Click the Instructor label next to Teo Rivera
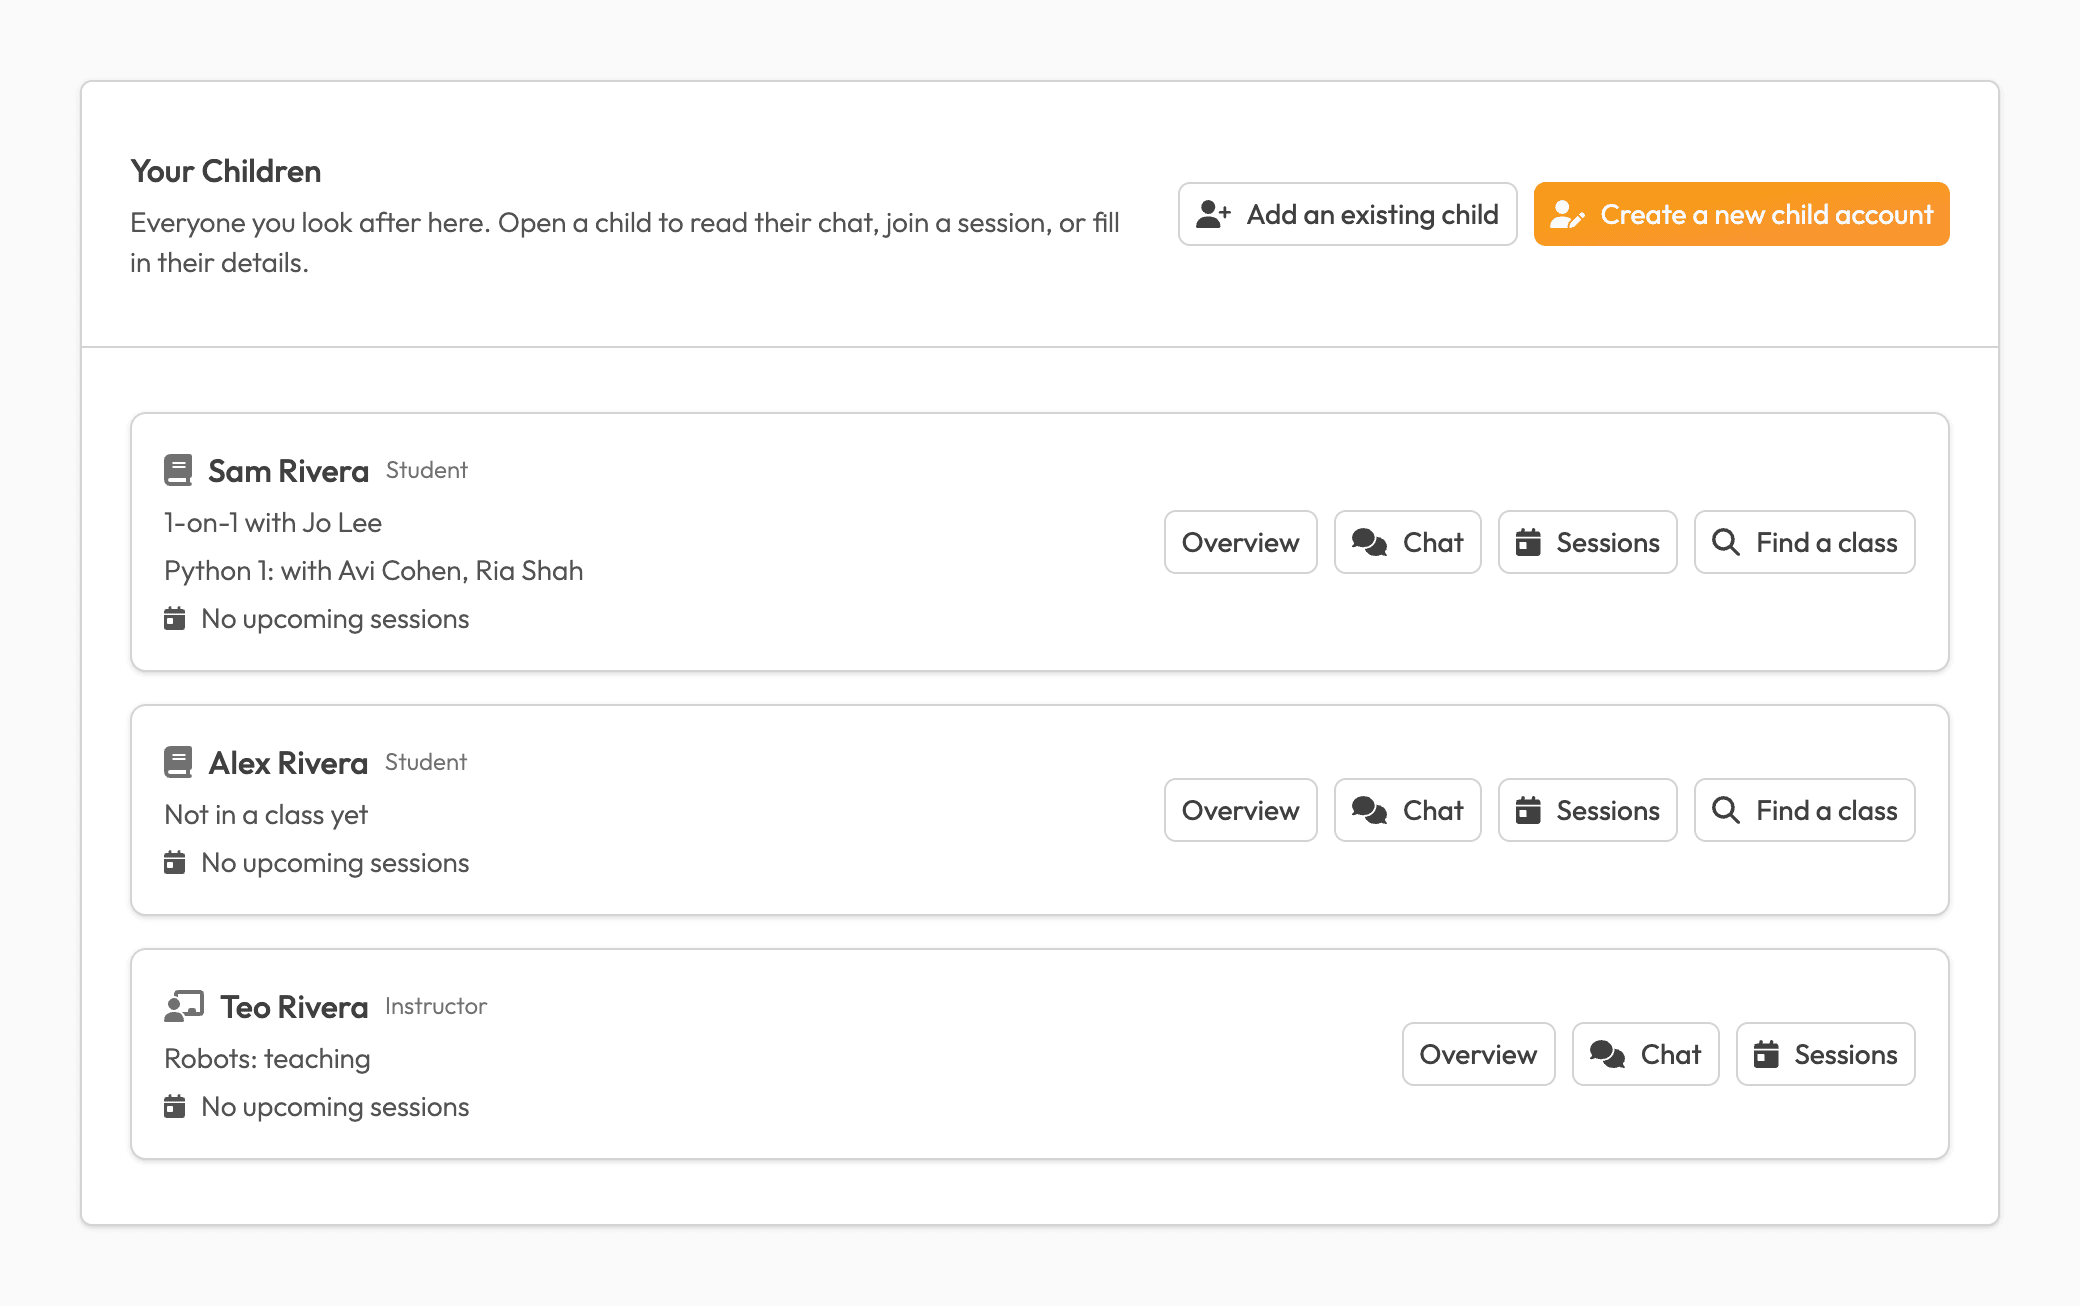 click(436, 1006)
